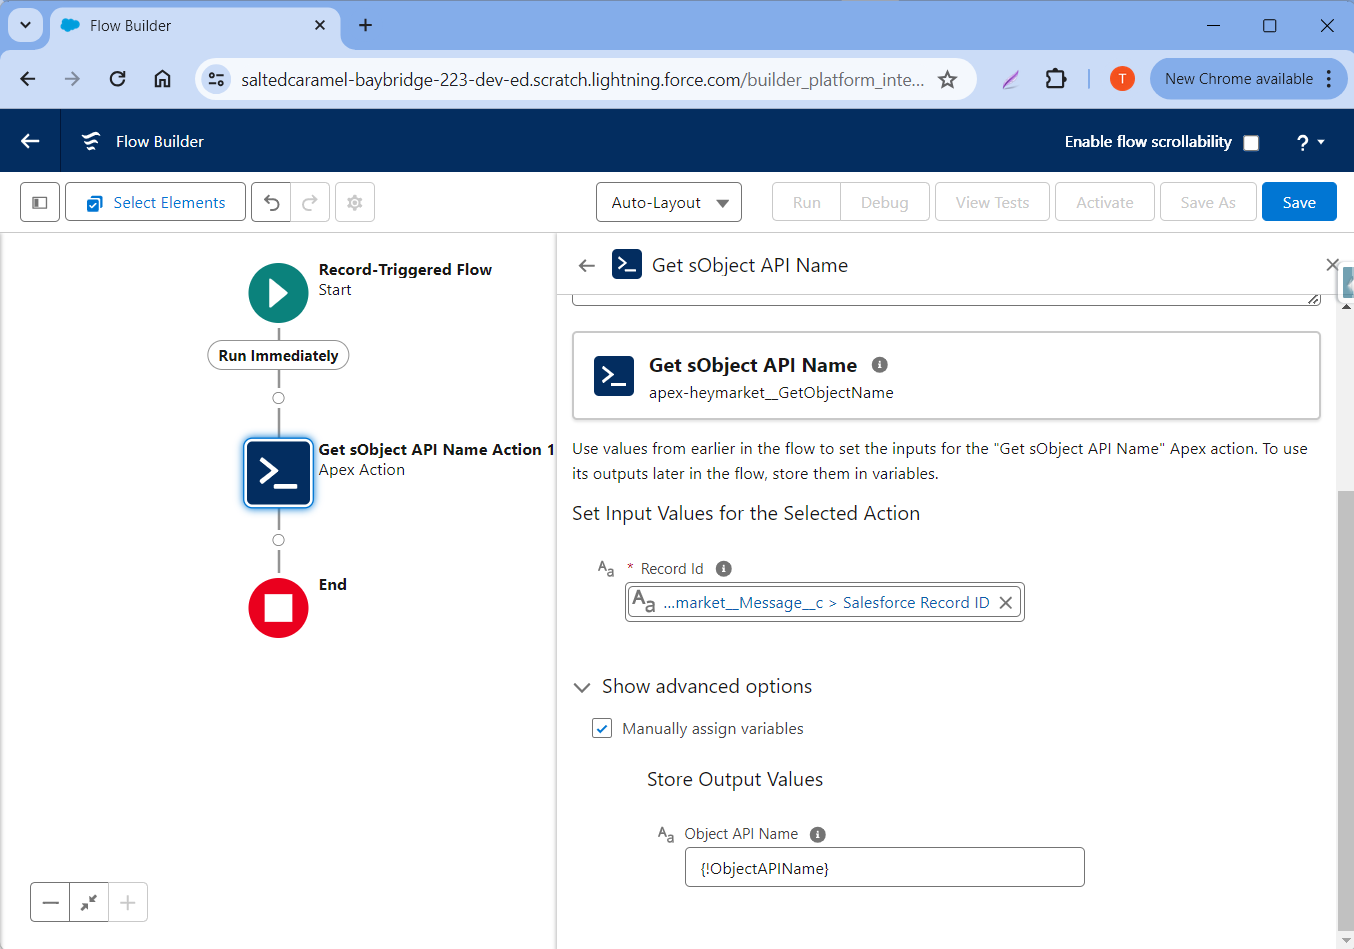Click Select Elements button
Screen dimensions: 1354x949
coord(155,202)
